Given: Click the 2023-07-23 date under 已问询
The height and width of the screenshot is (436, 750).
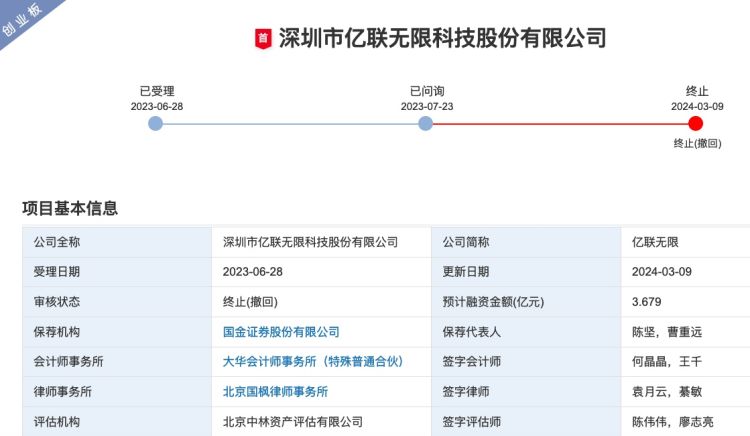Looking at the screenshot, I should pos(426,106).
